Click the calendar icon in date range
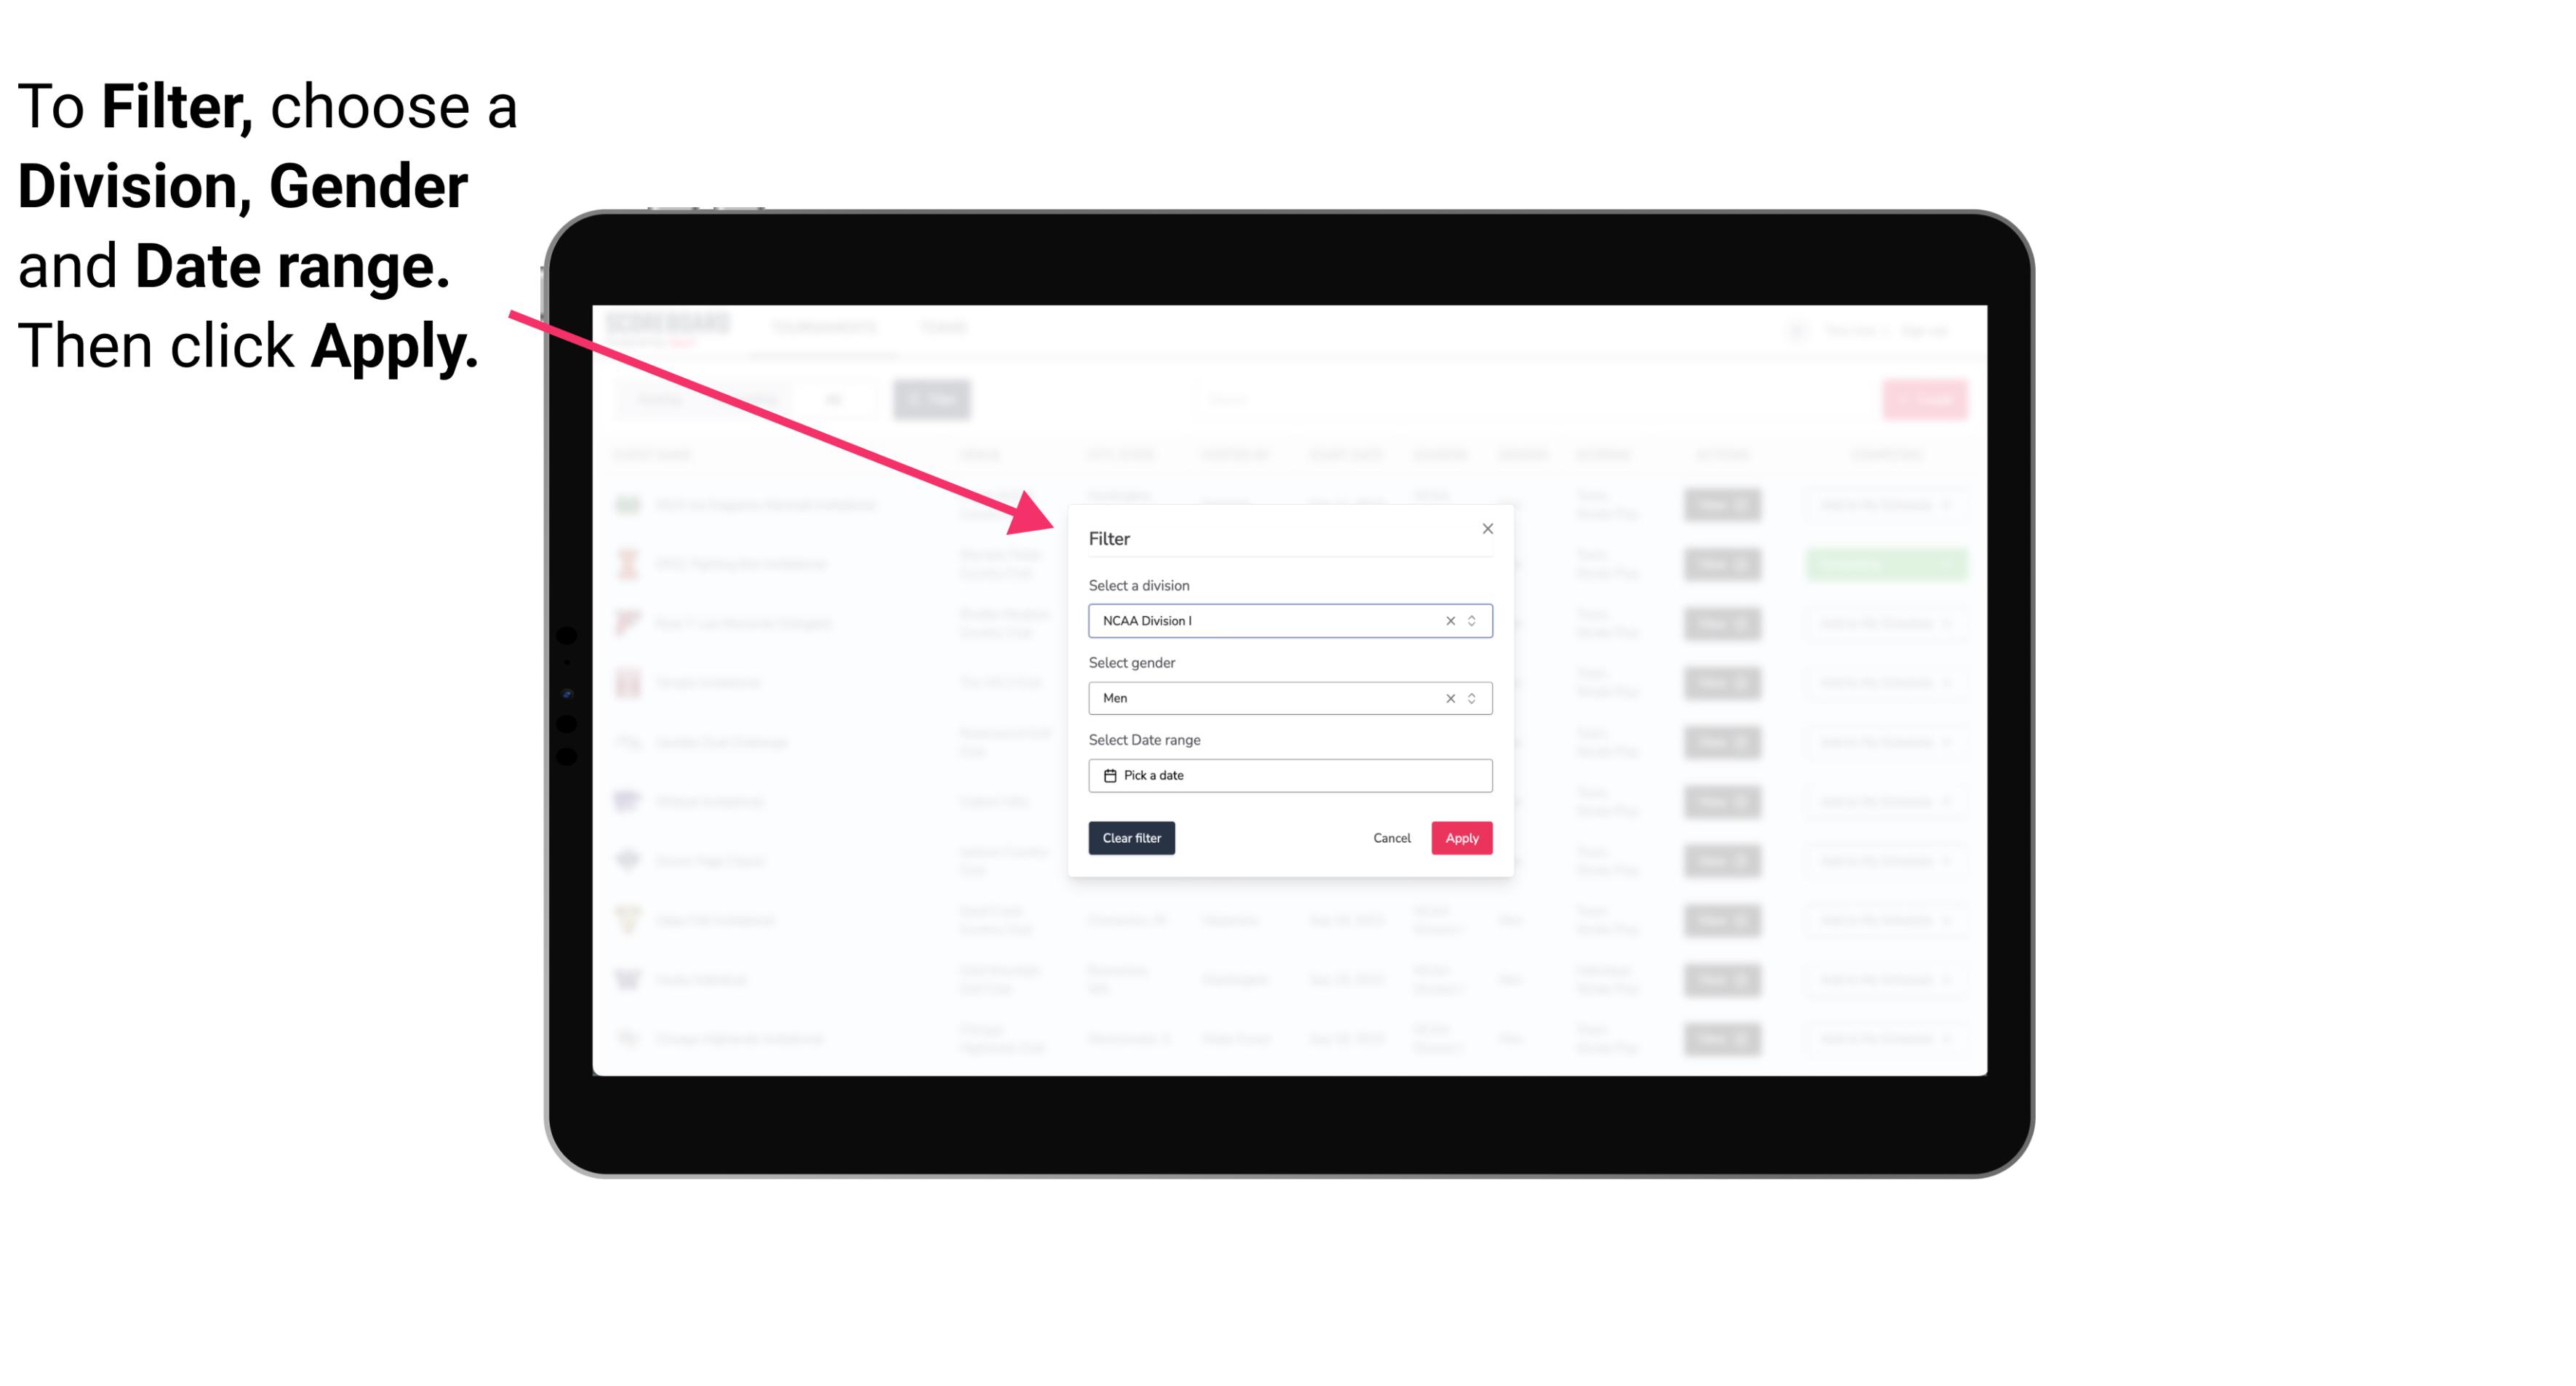Screen dimensions: 2576x1386 click(1108, 775)
